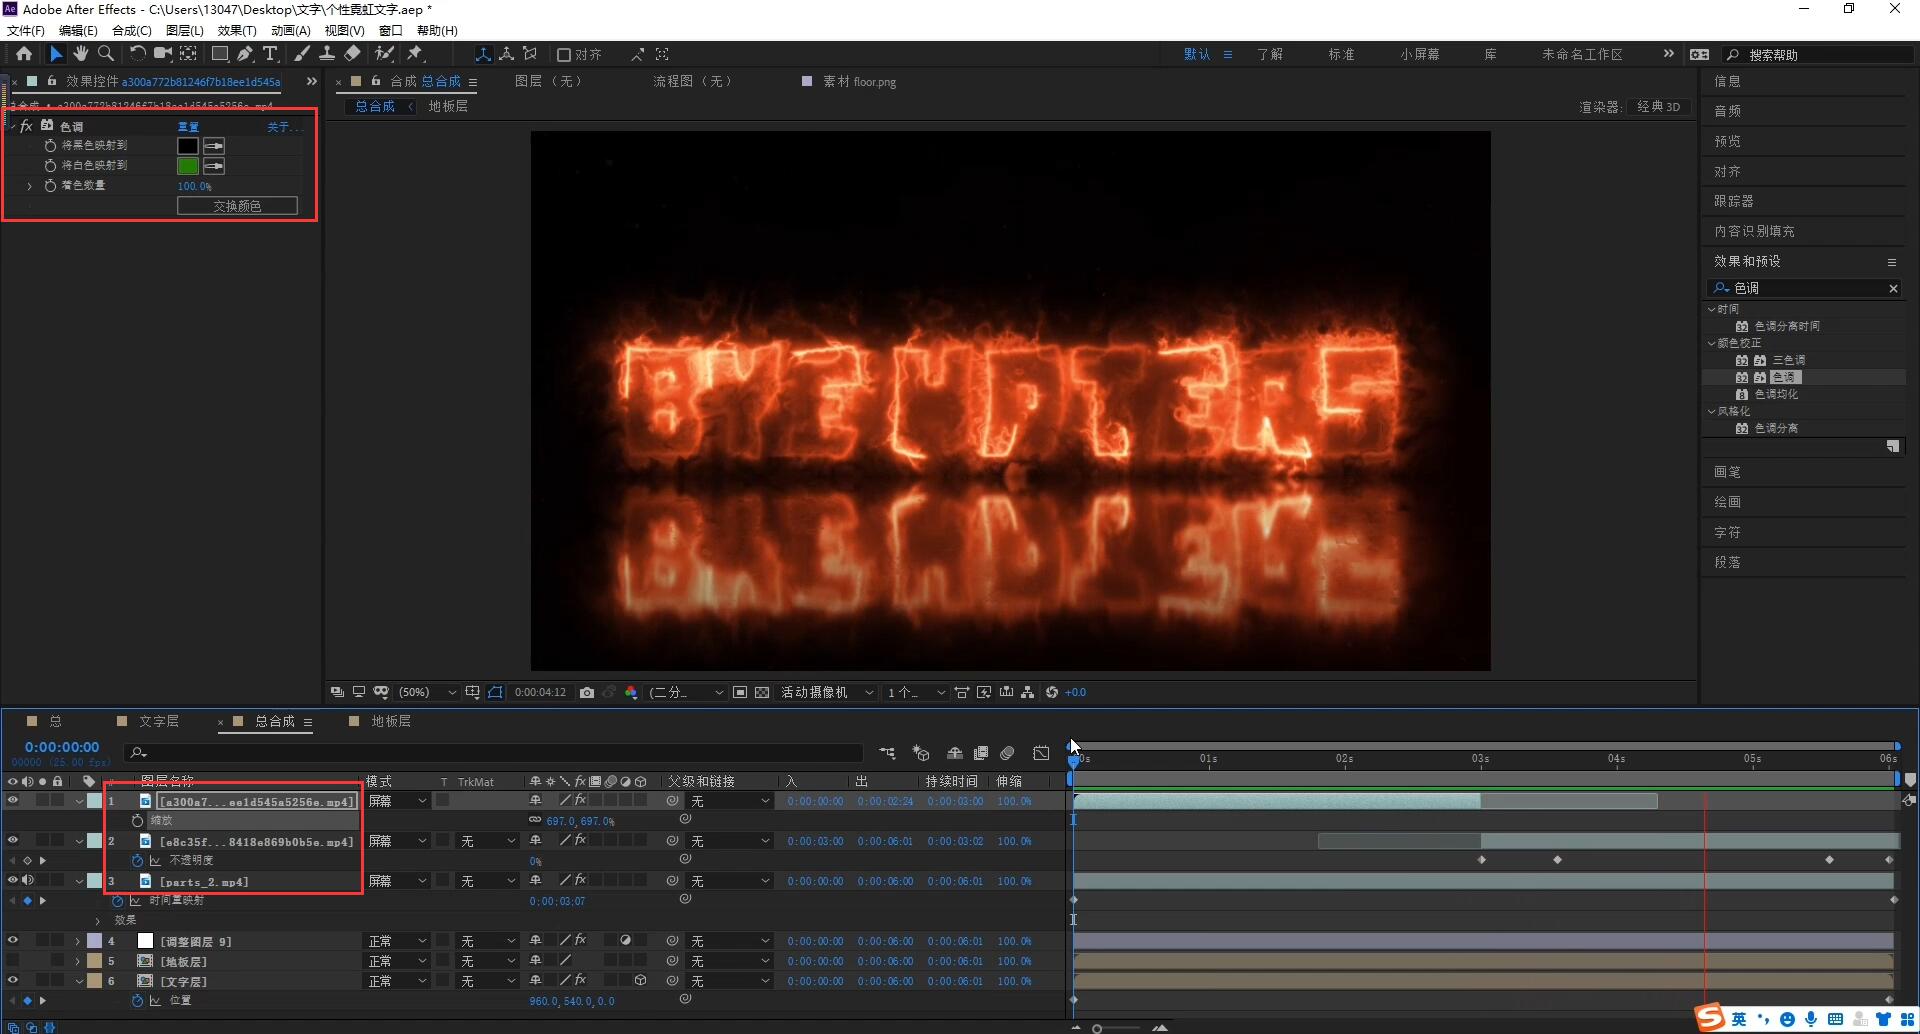The height and width of the screenshot is (1034, 1920).
Task: Click the Local Axis Mode icon
Action: point(484,54)
